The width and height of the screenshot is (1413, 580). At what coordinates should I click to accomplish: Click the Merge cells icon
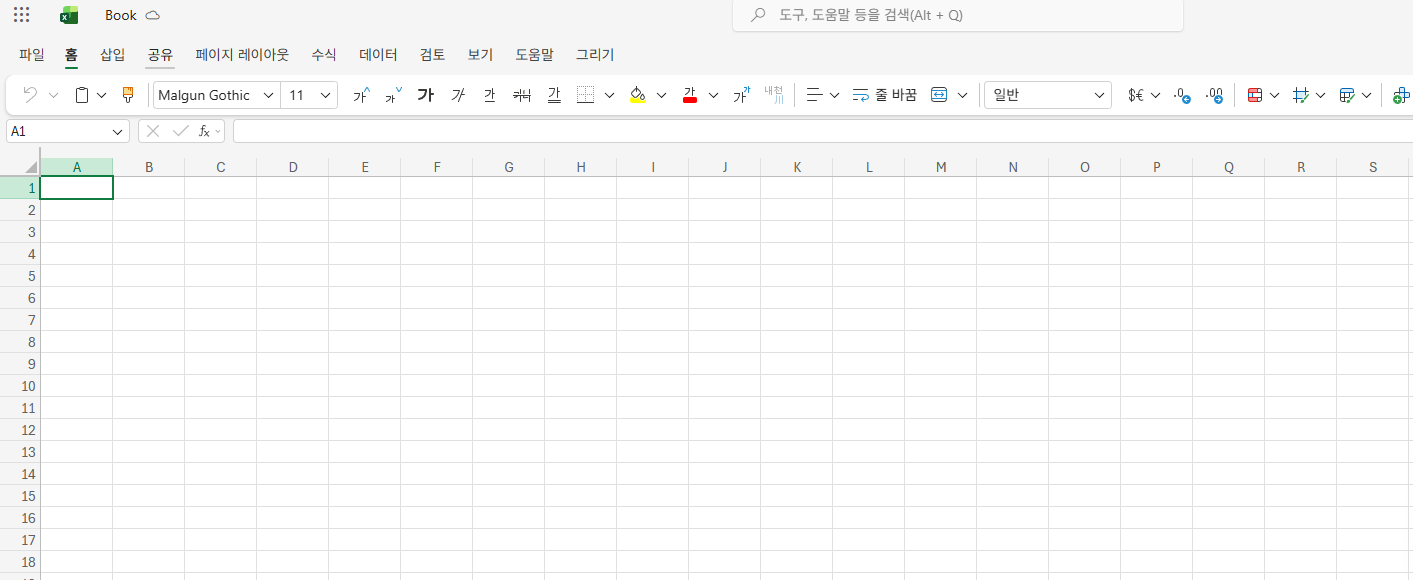(x=939, y=95)
